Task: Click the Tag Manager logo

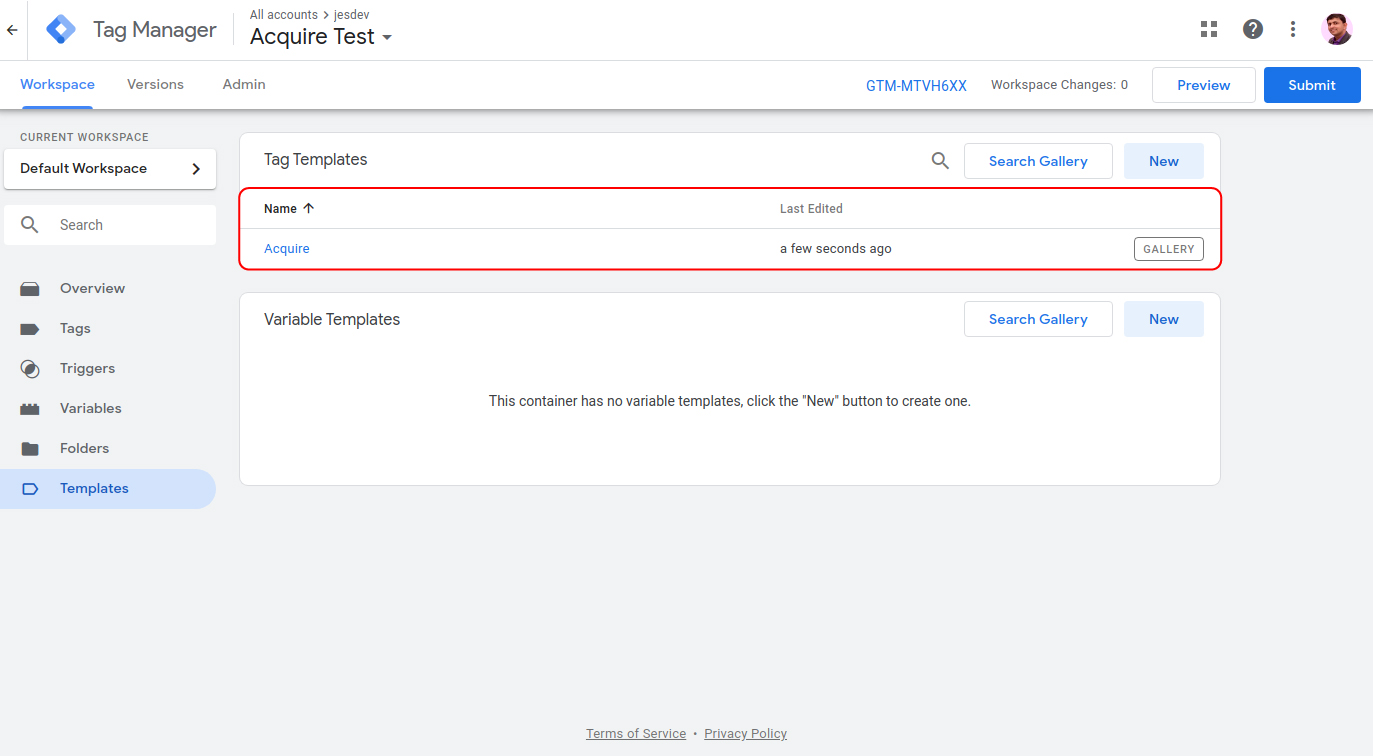Action: tap(61, 30)
